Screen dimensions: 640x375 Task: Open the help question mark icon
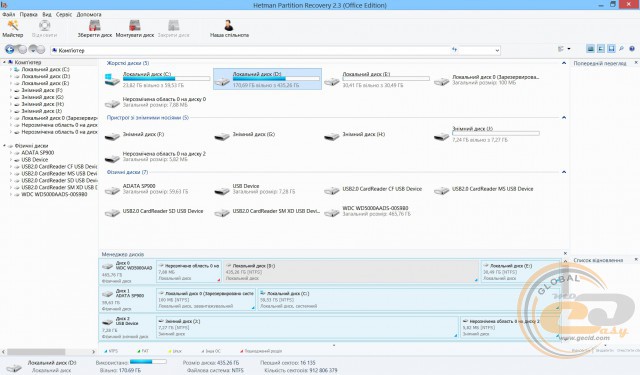(632, 49)
